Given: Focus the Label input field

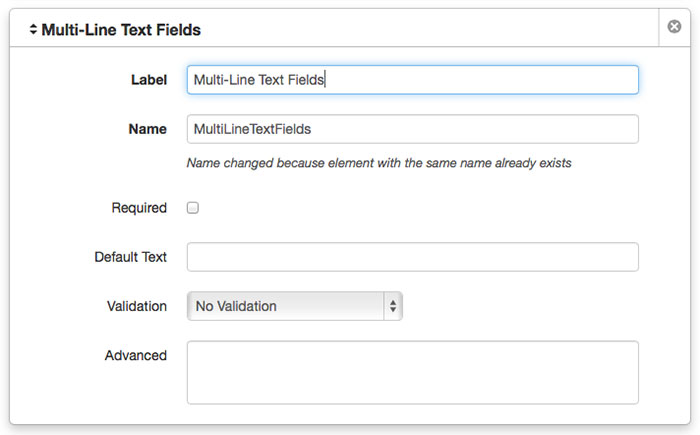Looking at the screenshot, I should pyautogui.click(x=412, y=80).
